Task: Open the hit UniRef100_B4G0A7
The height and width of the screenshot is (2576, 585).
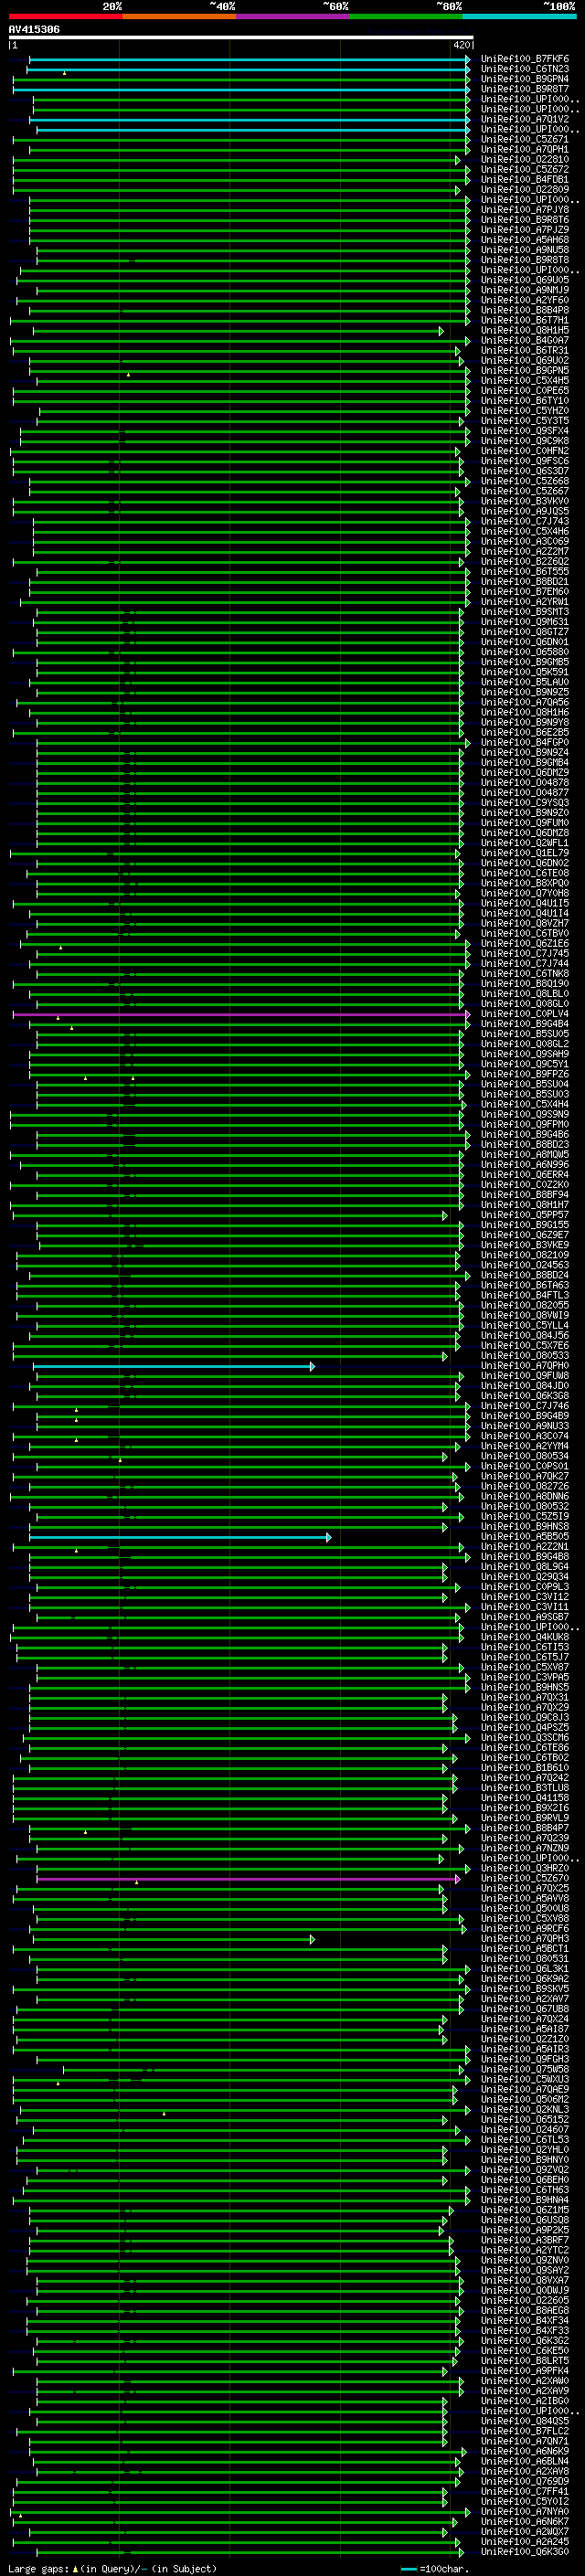Action: tap(524, 340)
